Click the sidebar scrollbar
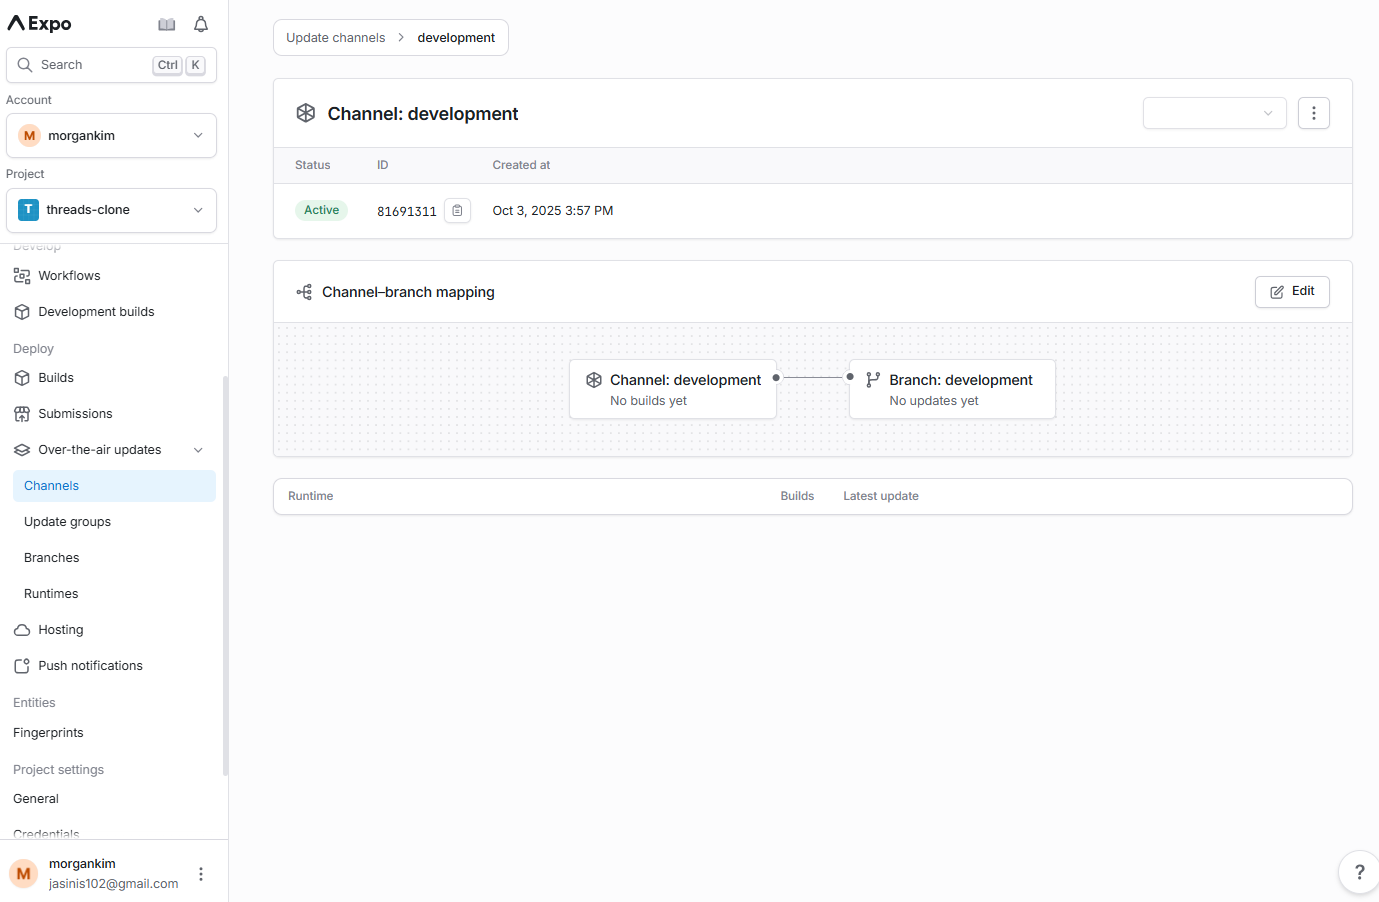 225,575
